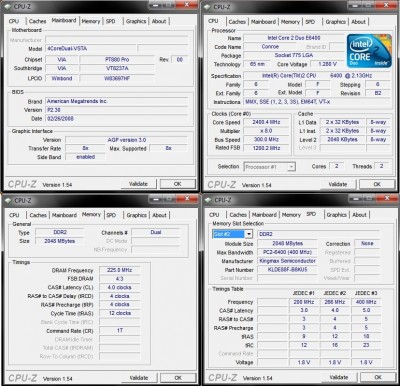The image size is (400, 386).
Task: Click OK in the Mainboard window
Action: click(x=178, y=184)
